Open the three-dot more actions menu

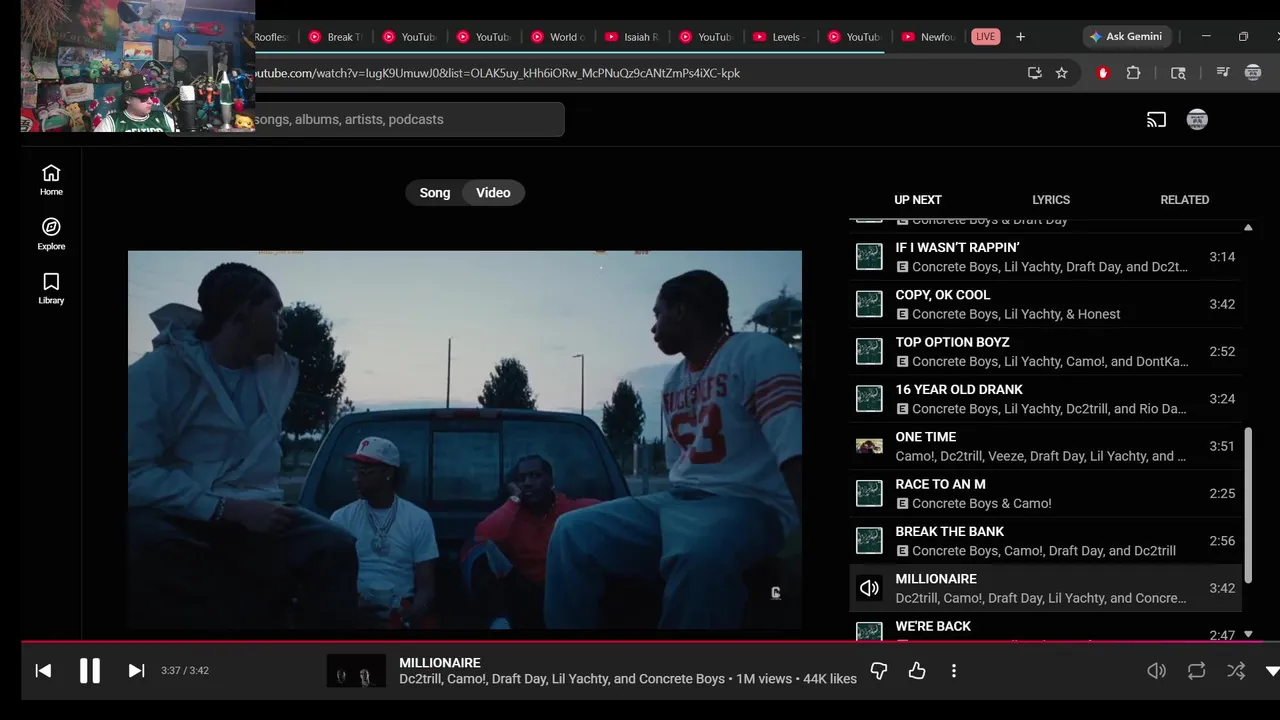point(954,671)
